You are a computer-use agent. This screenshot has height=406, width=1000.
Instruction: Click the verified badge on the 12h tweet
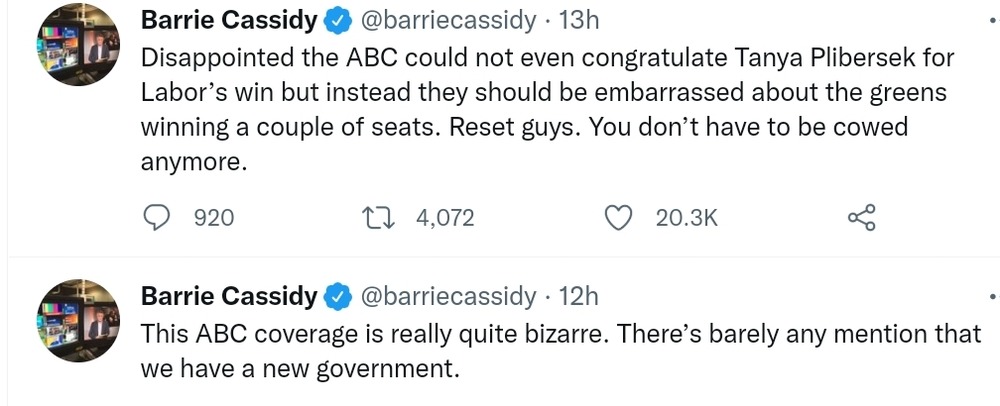coord(338,297)
